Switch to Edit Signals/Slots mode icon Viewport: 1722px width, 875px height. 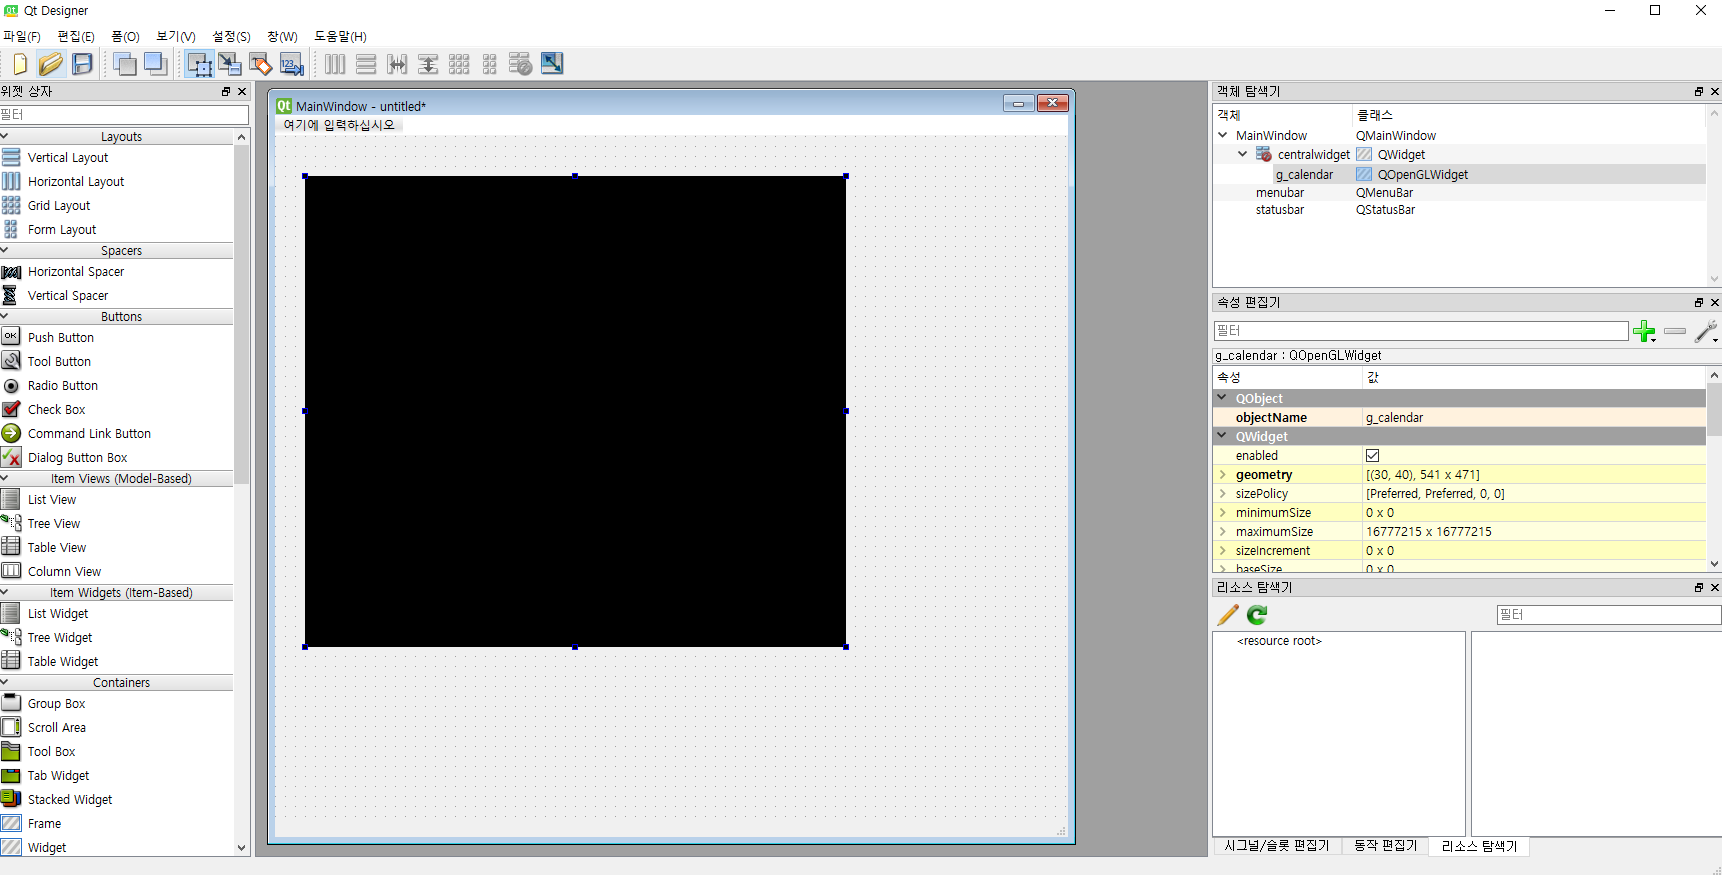click(230, 64)
